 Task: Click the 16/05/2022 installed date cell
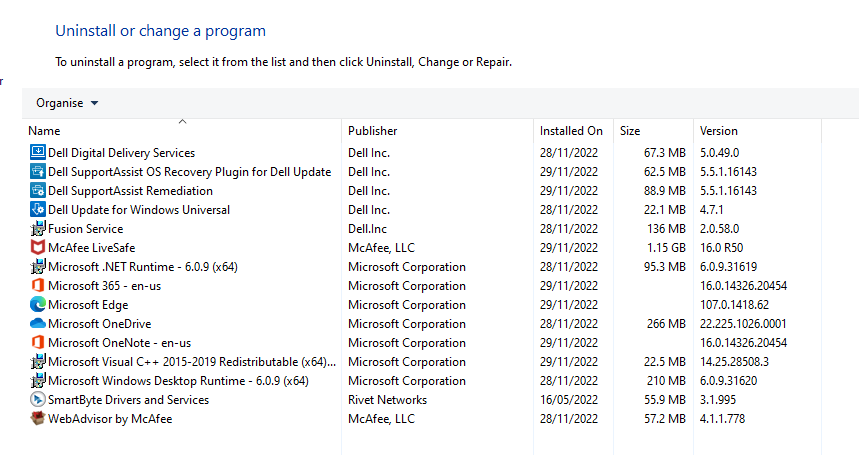pos(569,400)
